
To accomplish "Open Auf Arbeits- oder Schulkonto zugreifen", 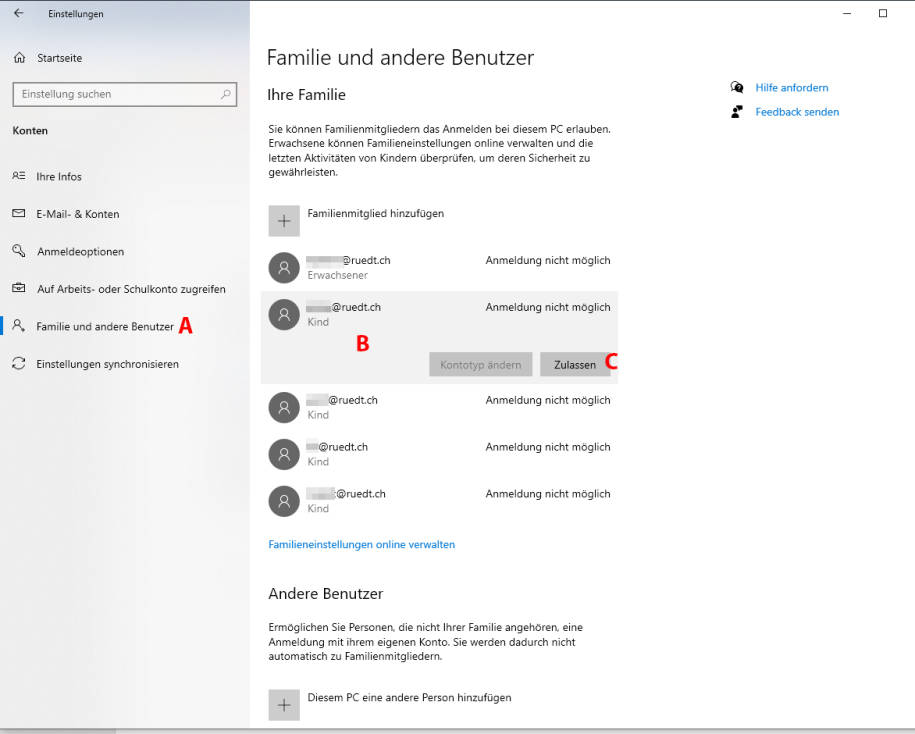I will pyautogui.click(x=131, y=289).
